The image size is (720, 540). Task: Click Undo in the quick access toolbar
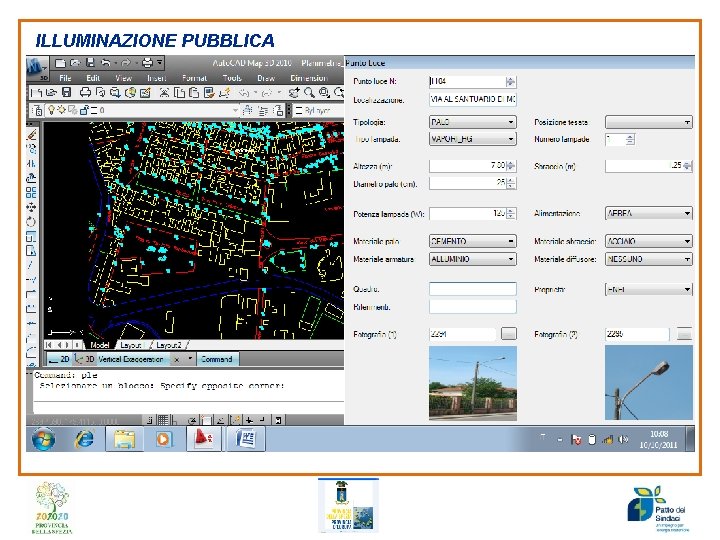(106, 63)
